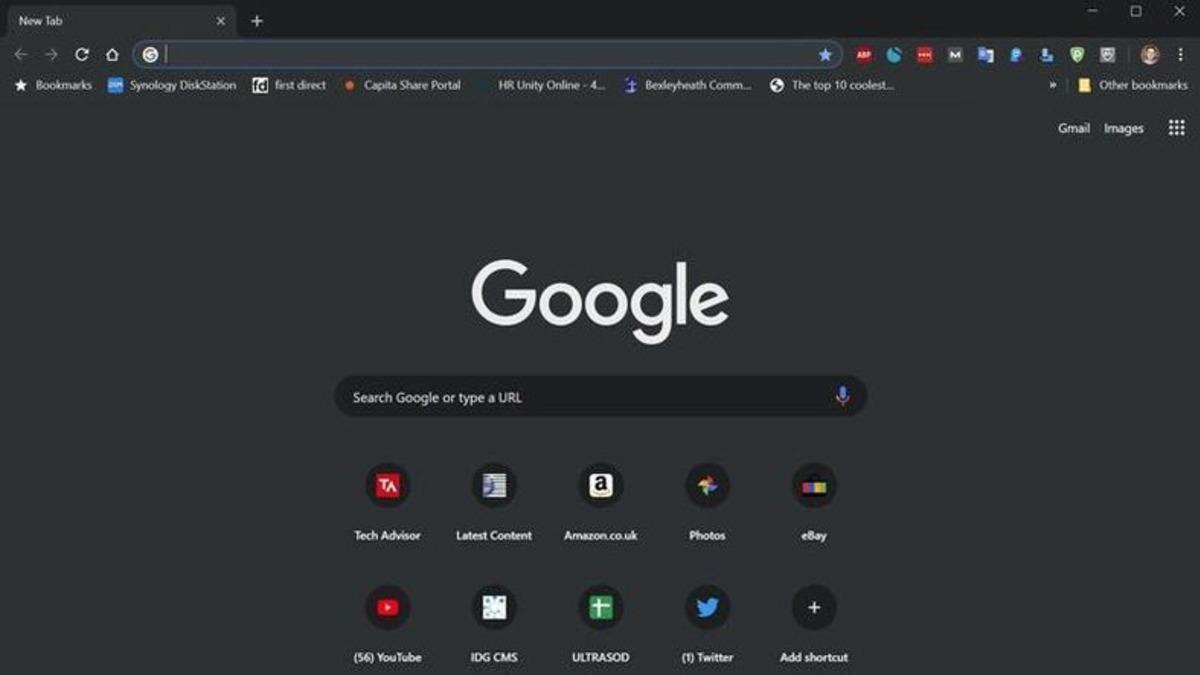Open the green shield privacy extension
Screen dimensions: 1200x675
[x=1077, y=55]
